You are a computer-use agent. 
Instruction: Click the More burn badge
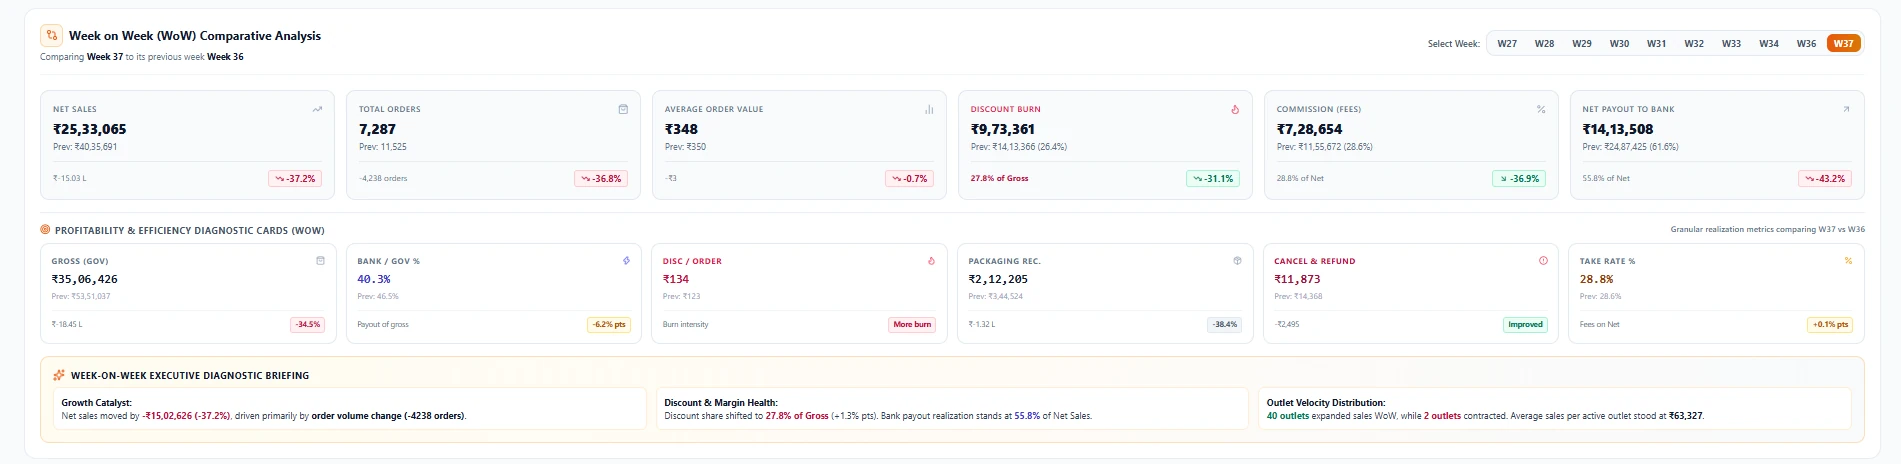click(912, 324)
